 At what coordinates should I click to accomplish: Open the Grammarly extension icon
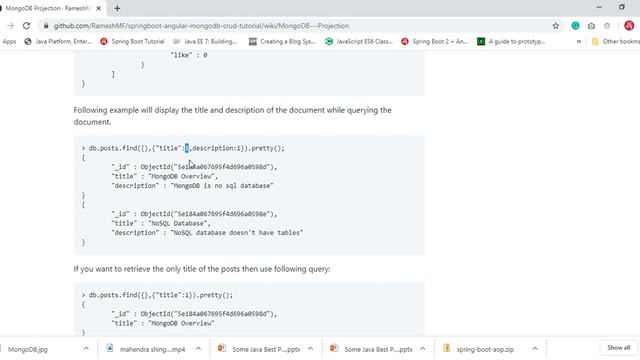coord(575,26)
